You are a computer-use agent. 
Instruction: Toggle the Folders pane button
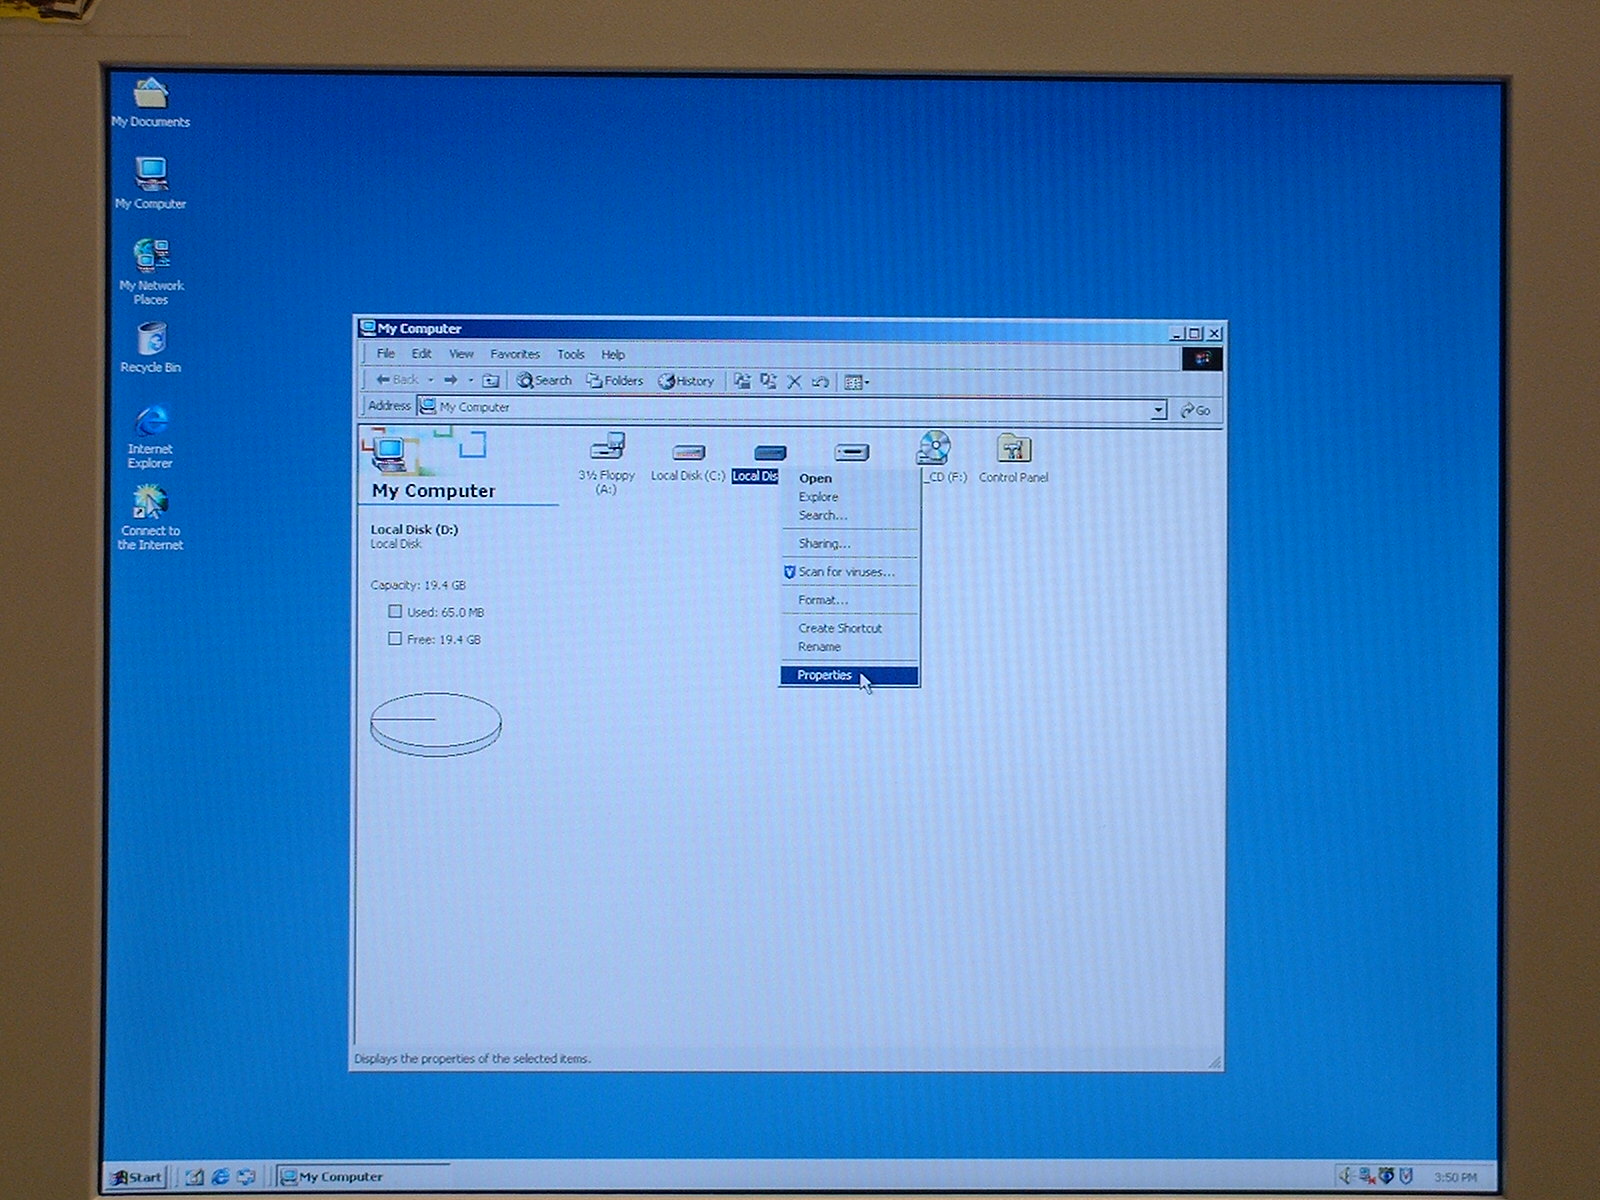point(615,380)
